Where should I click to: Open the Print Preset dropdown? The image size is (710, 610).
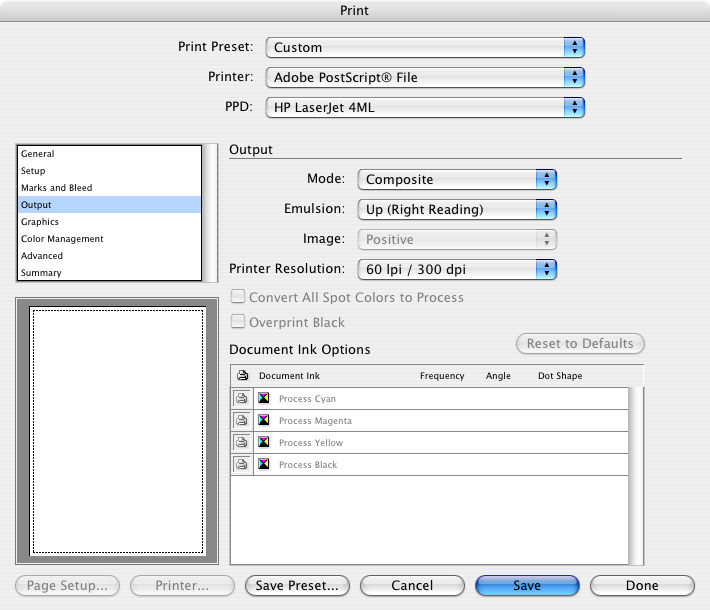point(425,47)
